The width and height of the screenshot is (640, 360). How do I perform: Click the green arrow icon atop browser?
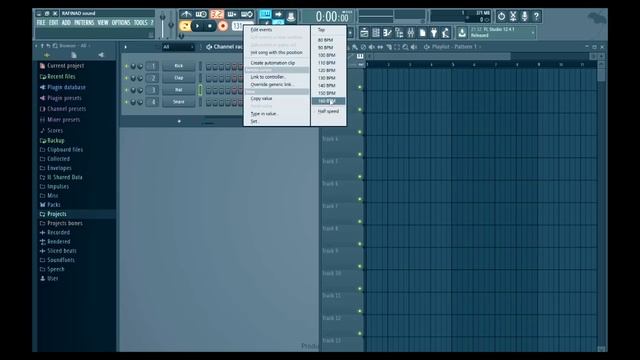click(x=47, y=55)
